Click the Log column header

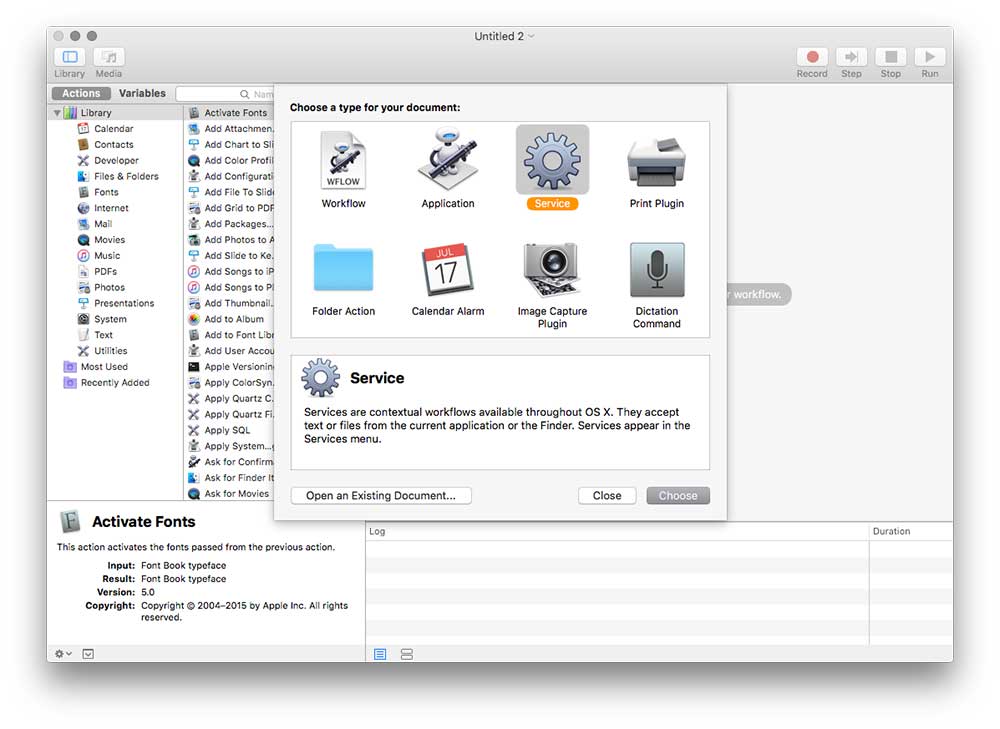click(617, 531)
